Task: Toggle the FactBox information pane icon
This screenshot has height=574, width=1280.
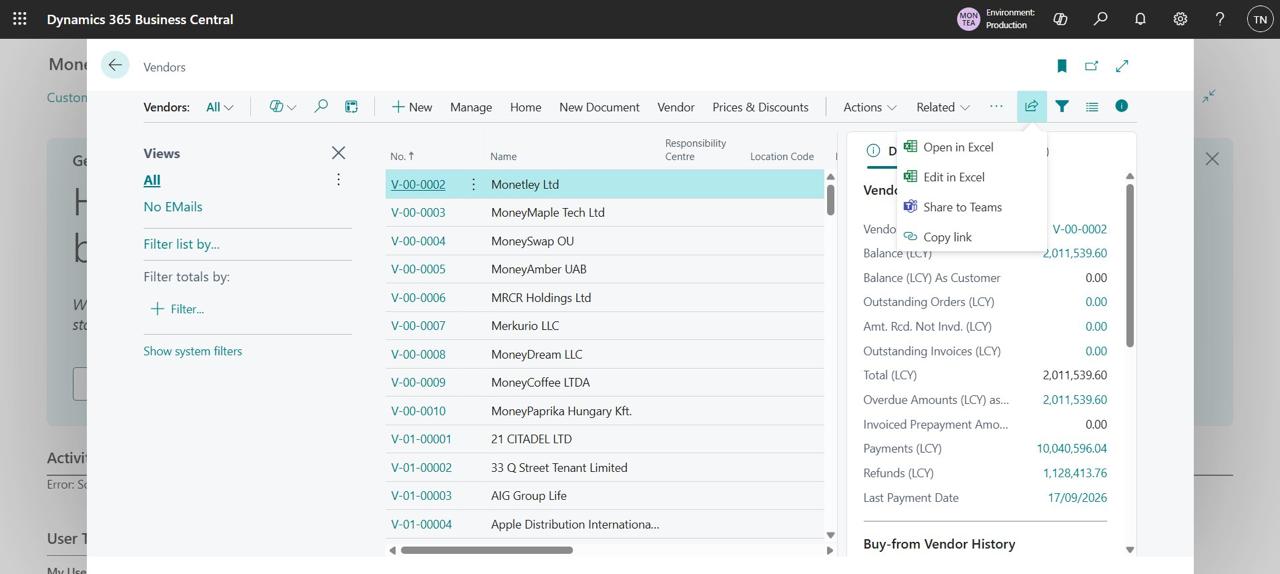Action: [x=1122, y=106]
